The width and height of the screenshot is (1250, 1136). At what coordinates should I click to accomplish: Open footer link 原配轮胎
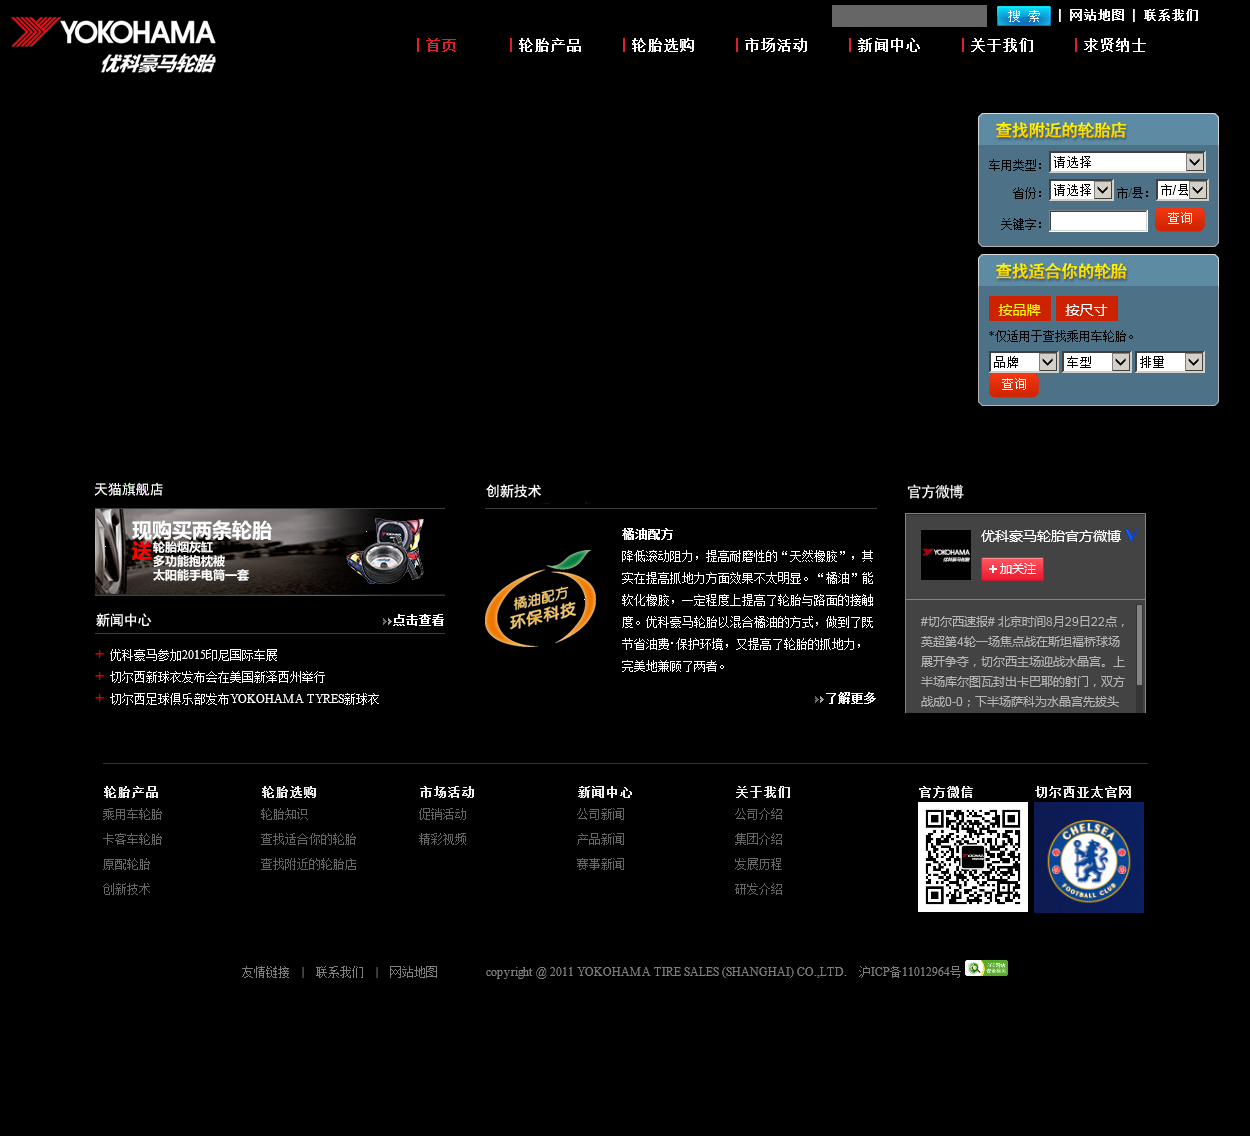126,864
